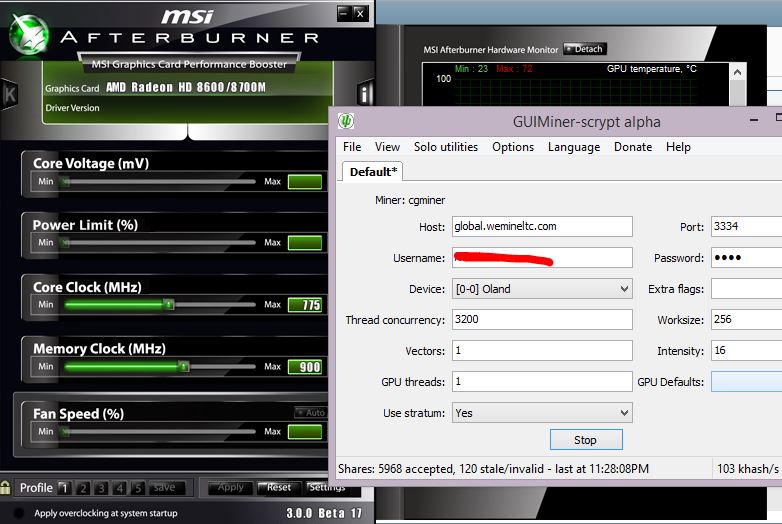
Task: Click the Reset button in Afterburner
Action: [278, 488]
